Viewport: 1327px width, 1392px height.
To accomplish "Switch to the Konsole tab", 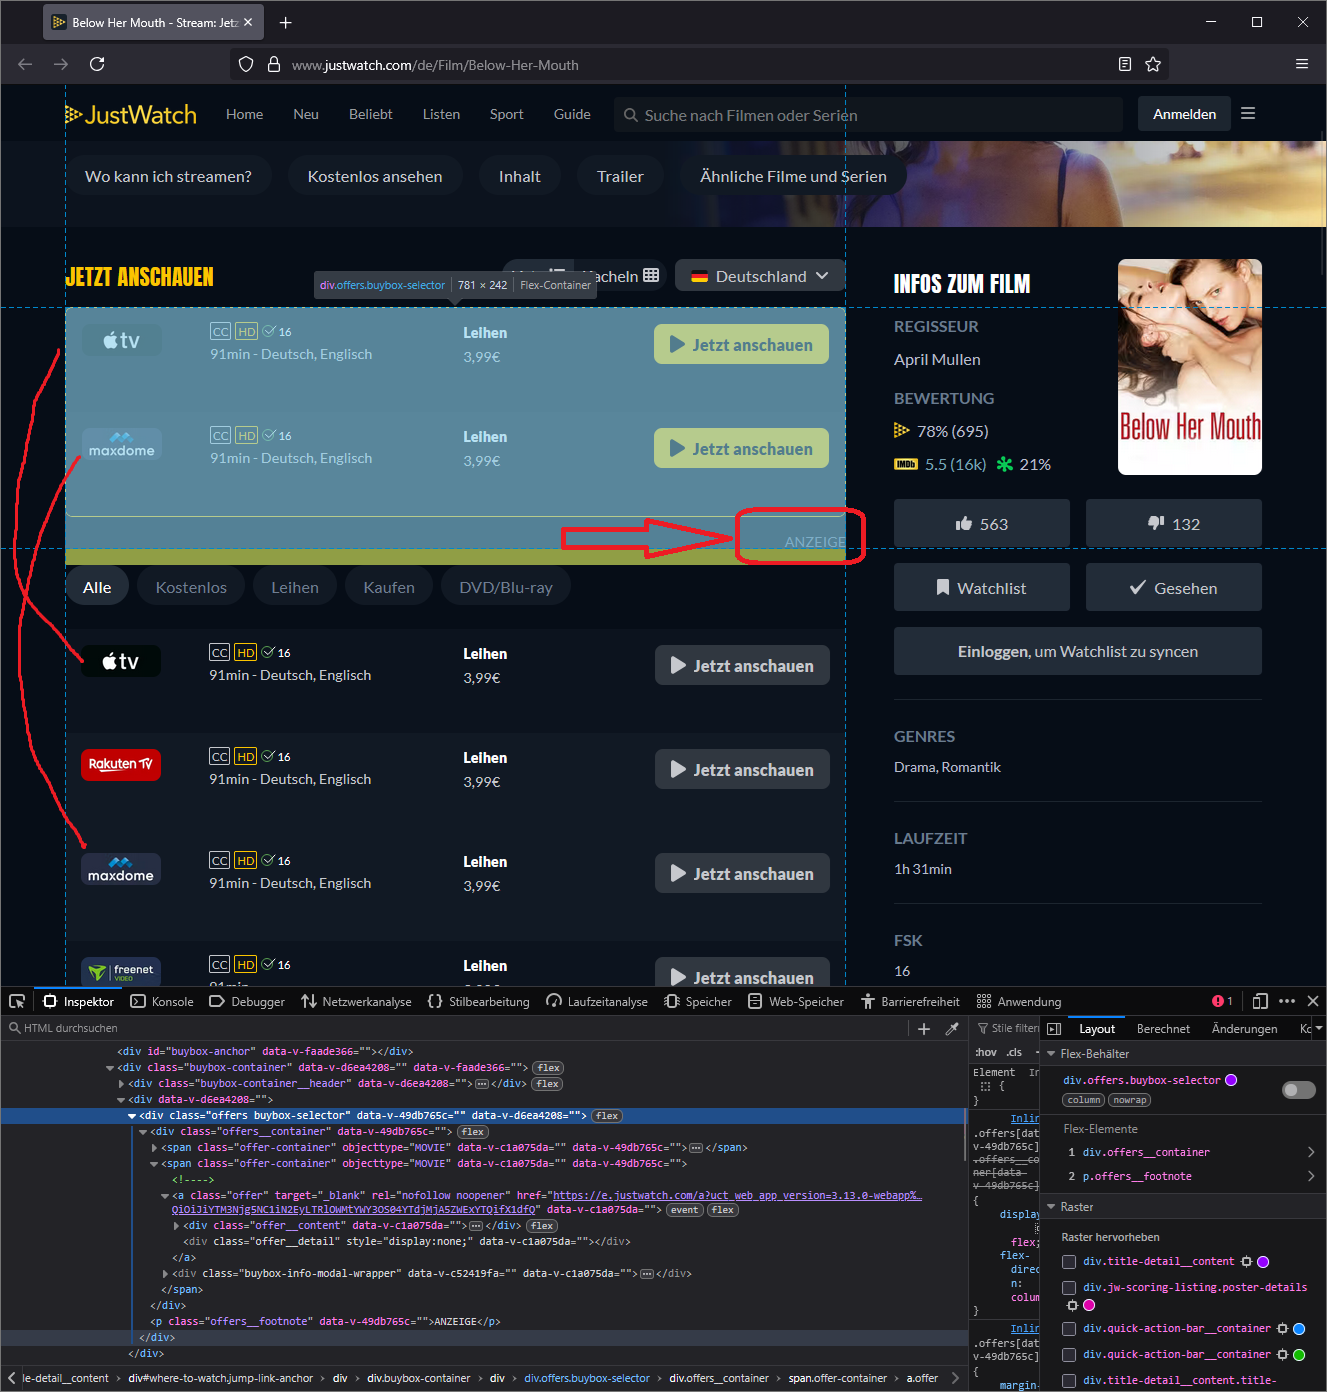I will (x=163, y=1001).
